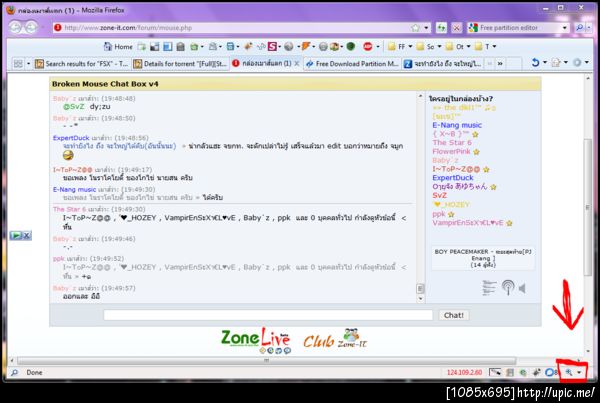Click VampirEnSεX user in the list
Viewport: 600px width, 403px height.
(468, 223)
